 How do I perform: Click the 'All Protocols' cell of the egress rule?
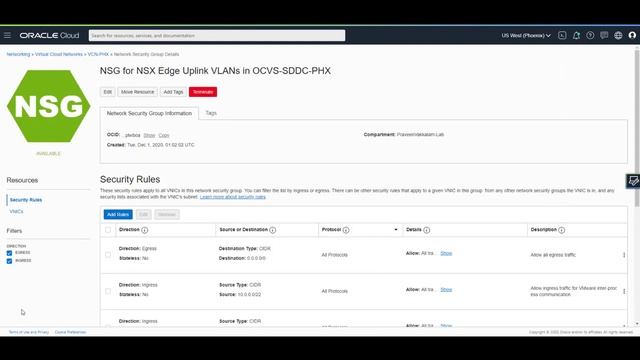pyautogui.click(x=334, y=255)
